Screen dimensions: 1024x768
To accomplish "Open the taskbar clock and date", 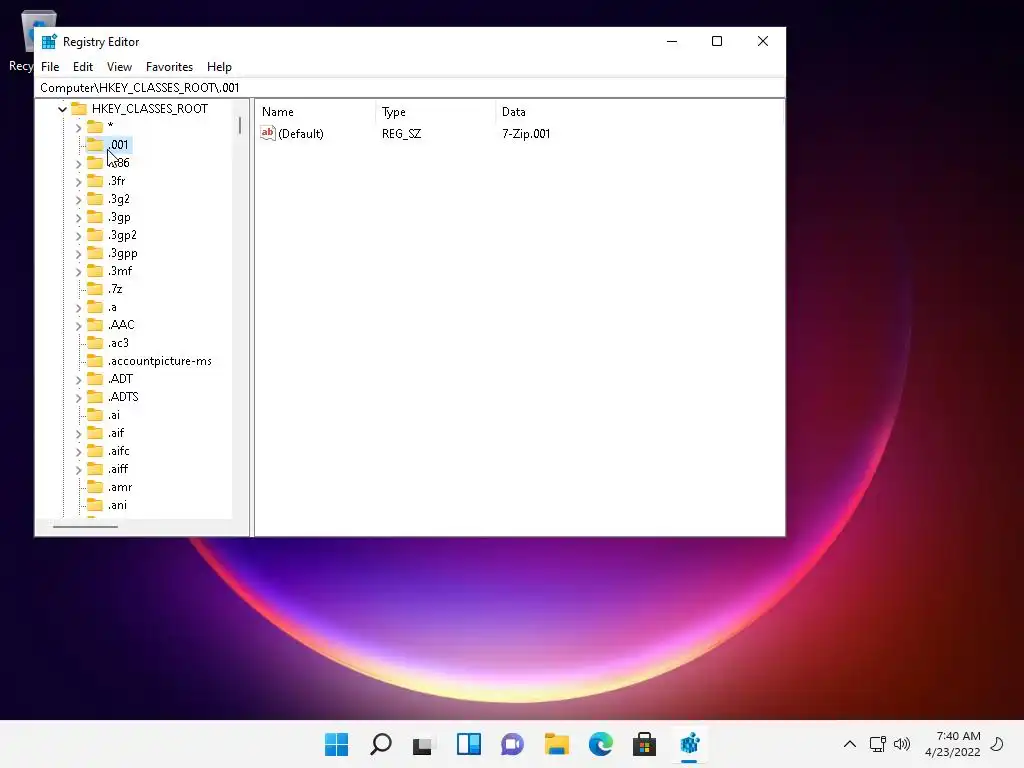I will click(x=953, y=744).
